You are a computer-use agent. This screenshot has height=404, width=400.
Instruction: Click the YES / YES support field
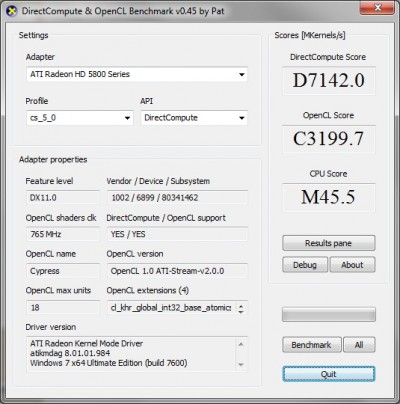pos(177,234)
